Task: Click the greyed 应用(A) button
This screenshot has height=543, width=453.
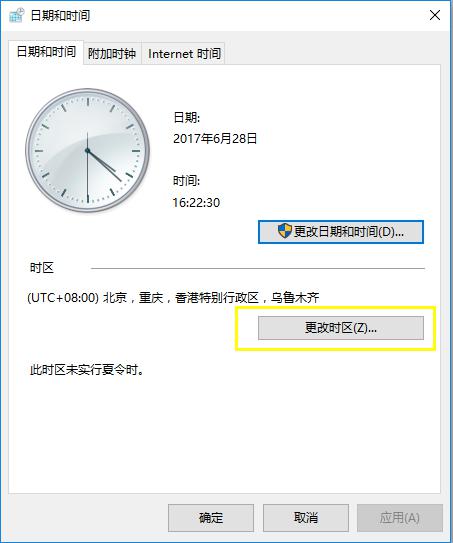Action: tap(400, 518)
